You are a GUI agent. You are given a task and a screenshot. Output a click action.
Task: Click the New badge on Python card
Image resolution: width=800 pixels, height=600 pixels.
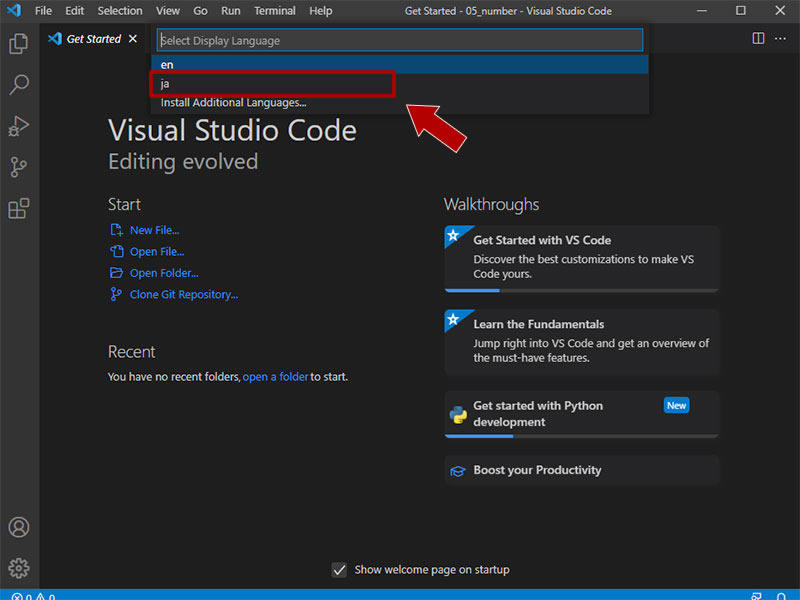(677, 405)
